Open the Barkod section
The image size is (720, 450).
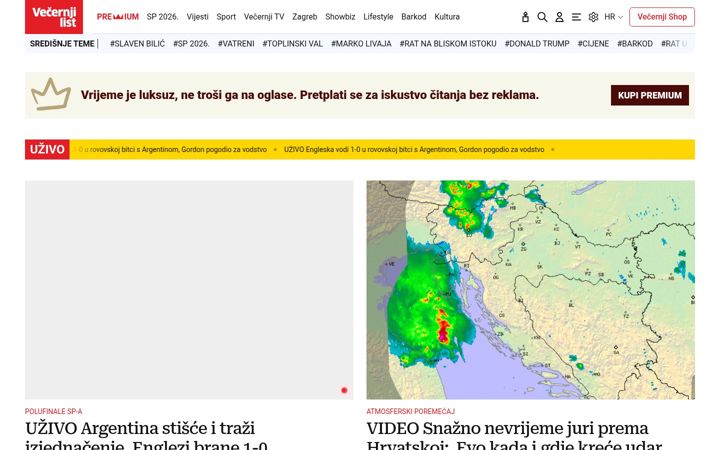(414, 17)
